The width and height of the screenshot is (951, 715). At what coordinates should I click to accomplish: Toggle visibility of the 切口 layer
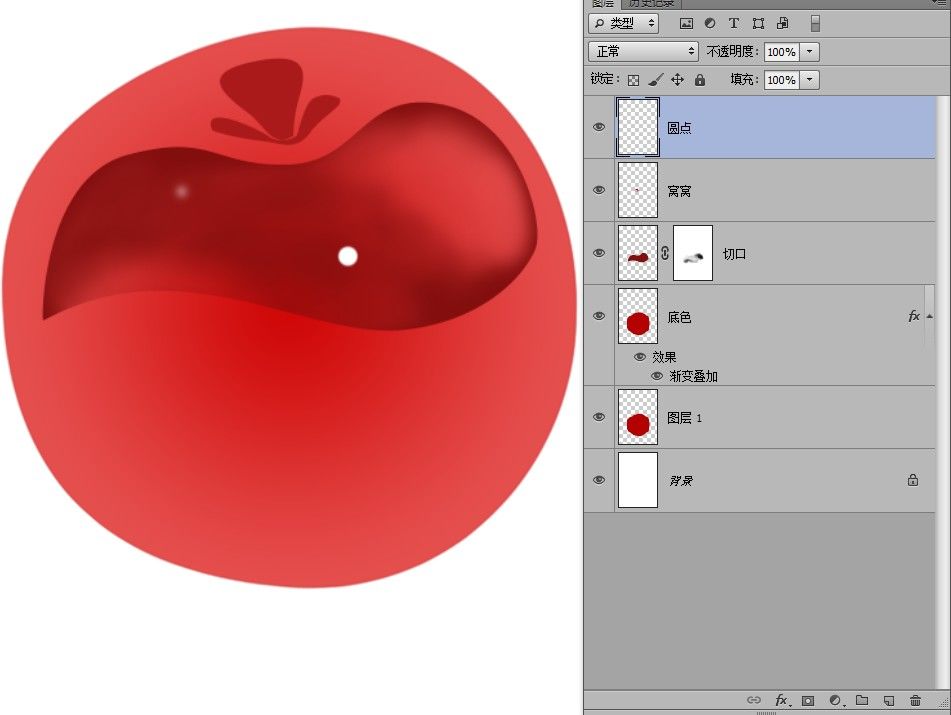pyautogui.click(x=599, y=253)
